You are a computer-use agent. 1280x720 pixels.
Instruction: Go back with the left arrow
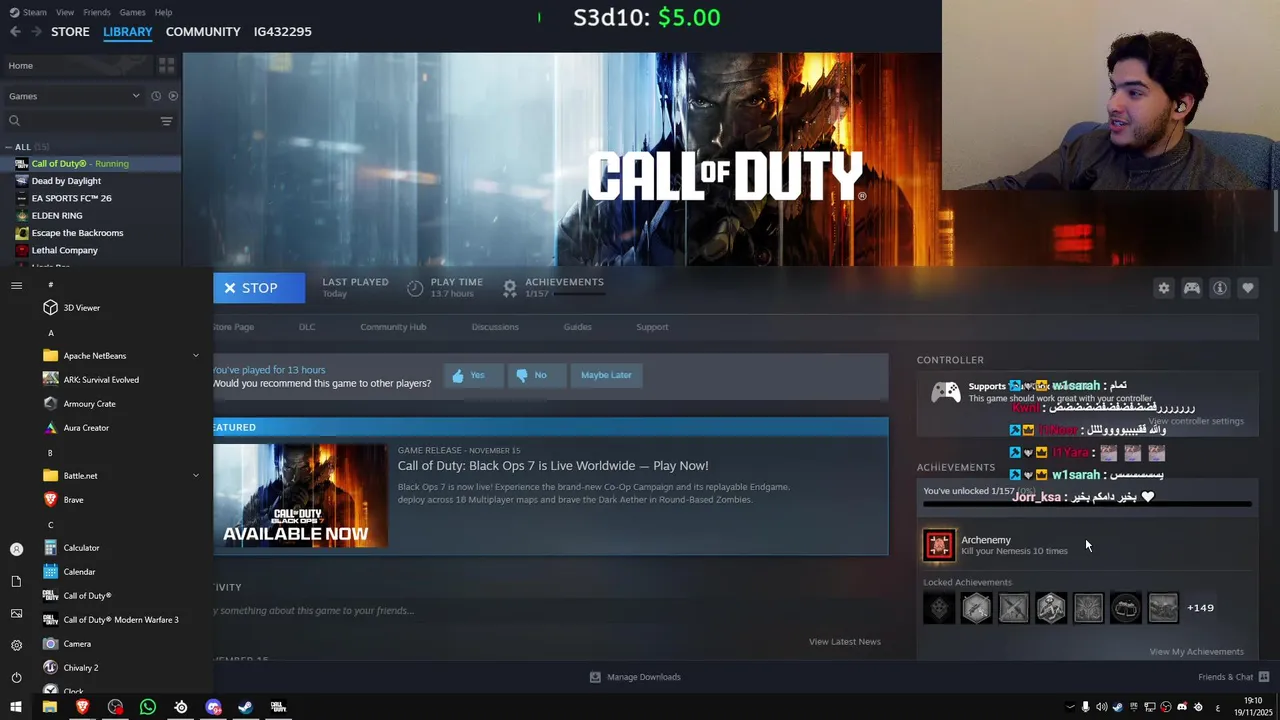pos(15,32)
